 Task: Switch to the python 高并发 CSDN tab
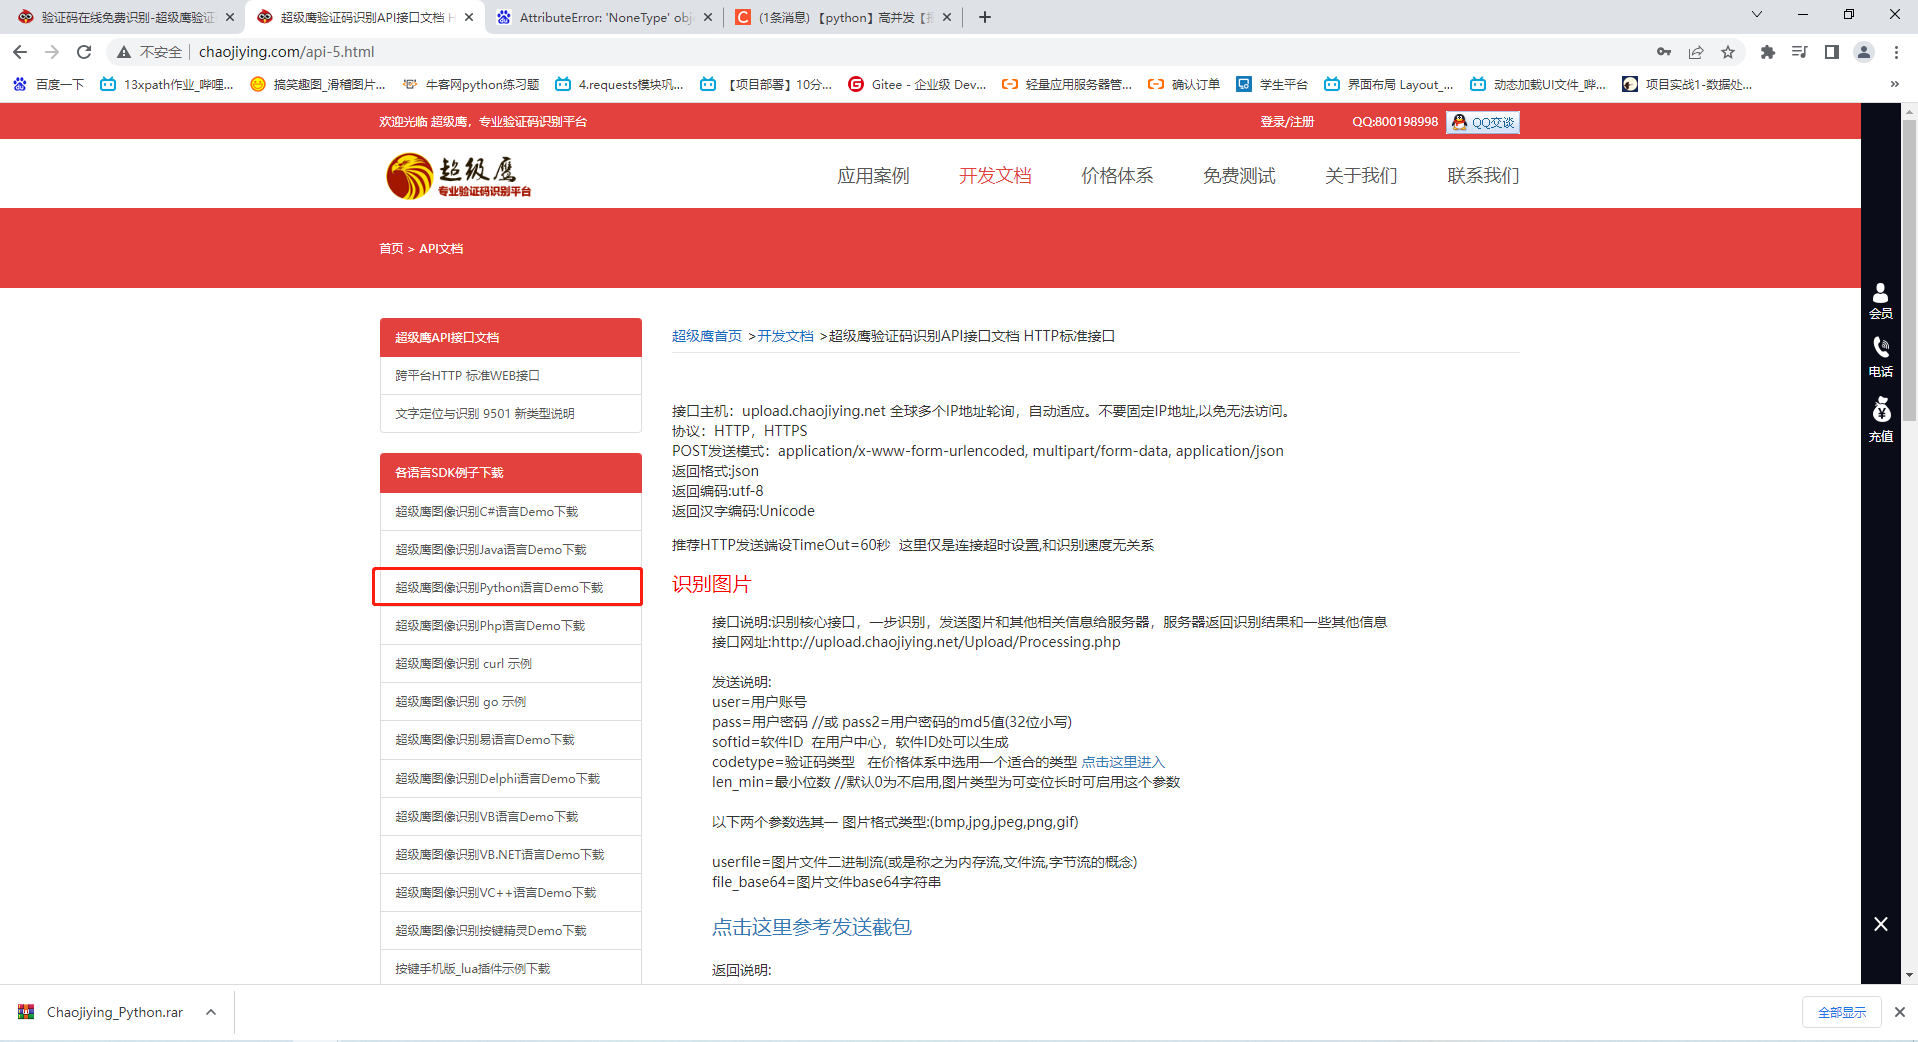coord(843,17)
